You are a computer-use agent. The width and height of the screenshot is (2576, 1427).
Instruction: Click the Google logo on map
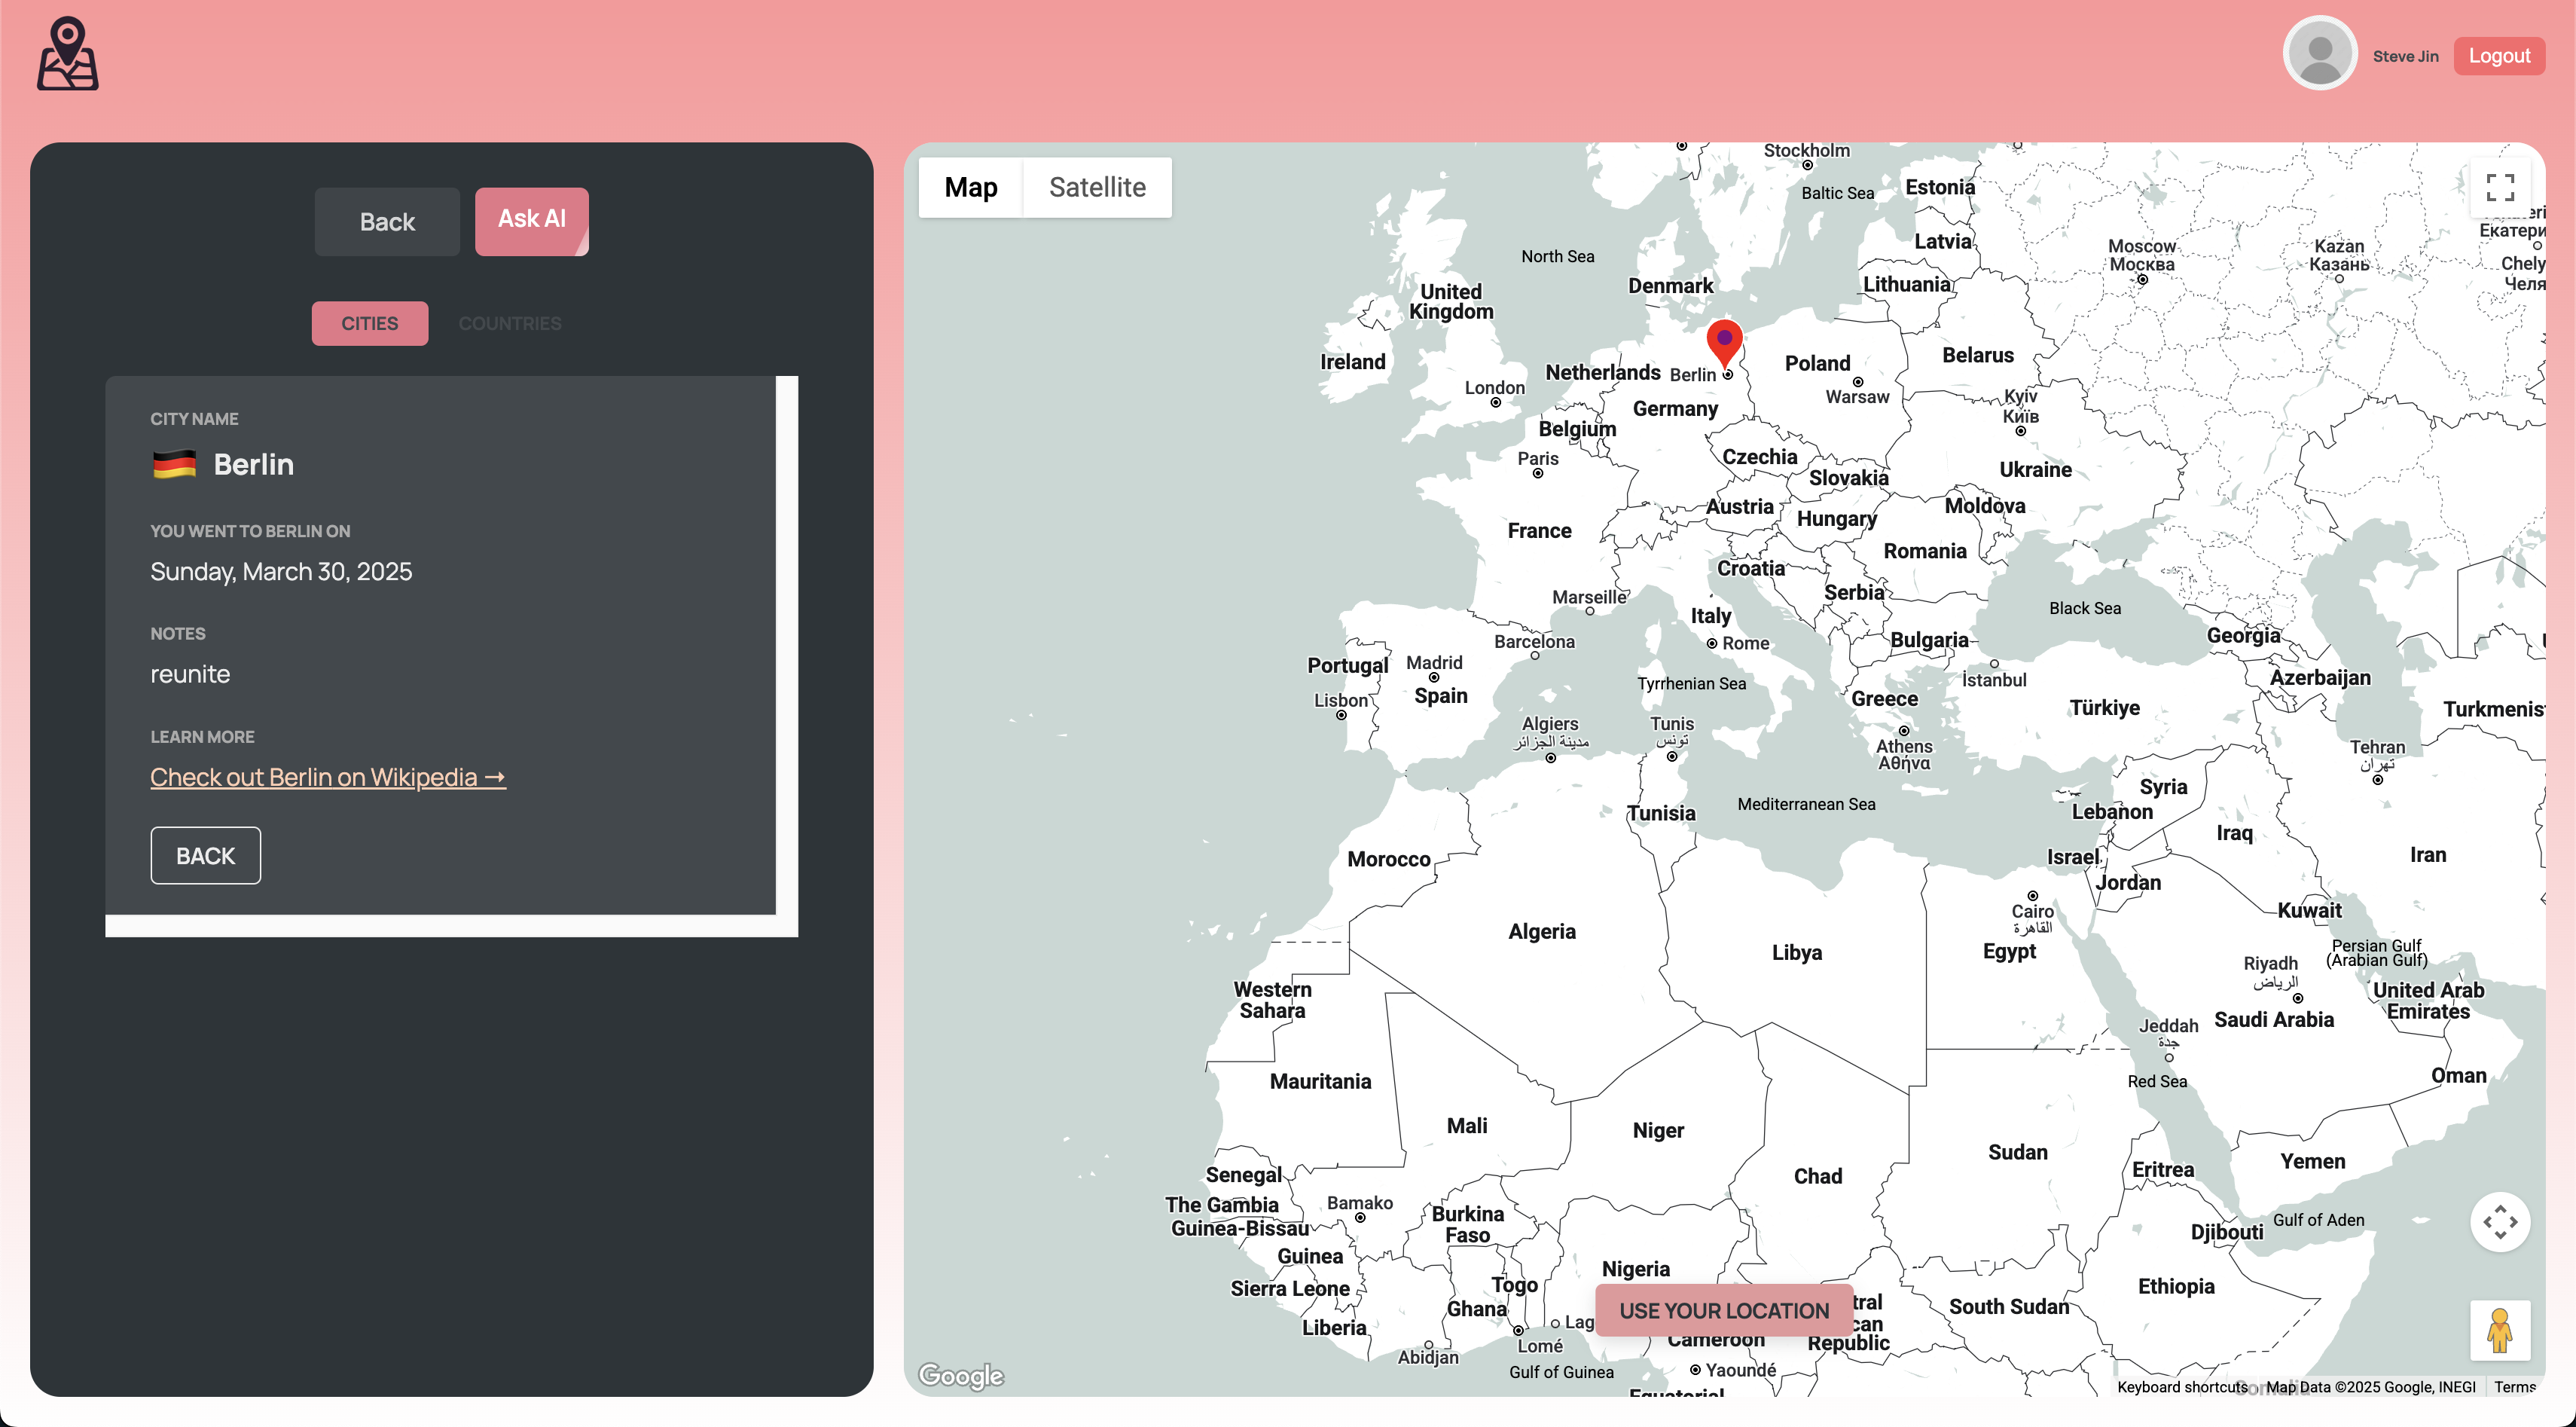point(961,1376)
